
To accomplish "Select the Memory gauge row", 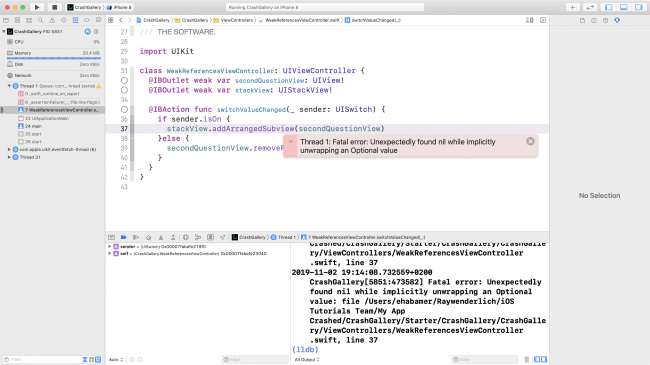I will click(x=53, y=53).
